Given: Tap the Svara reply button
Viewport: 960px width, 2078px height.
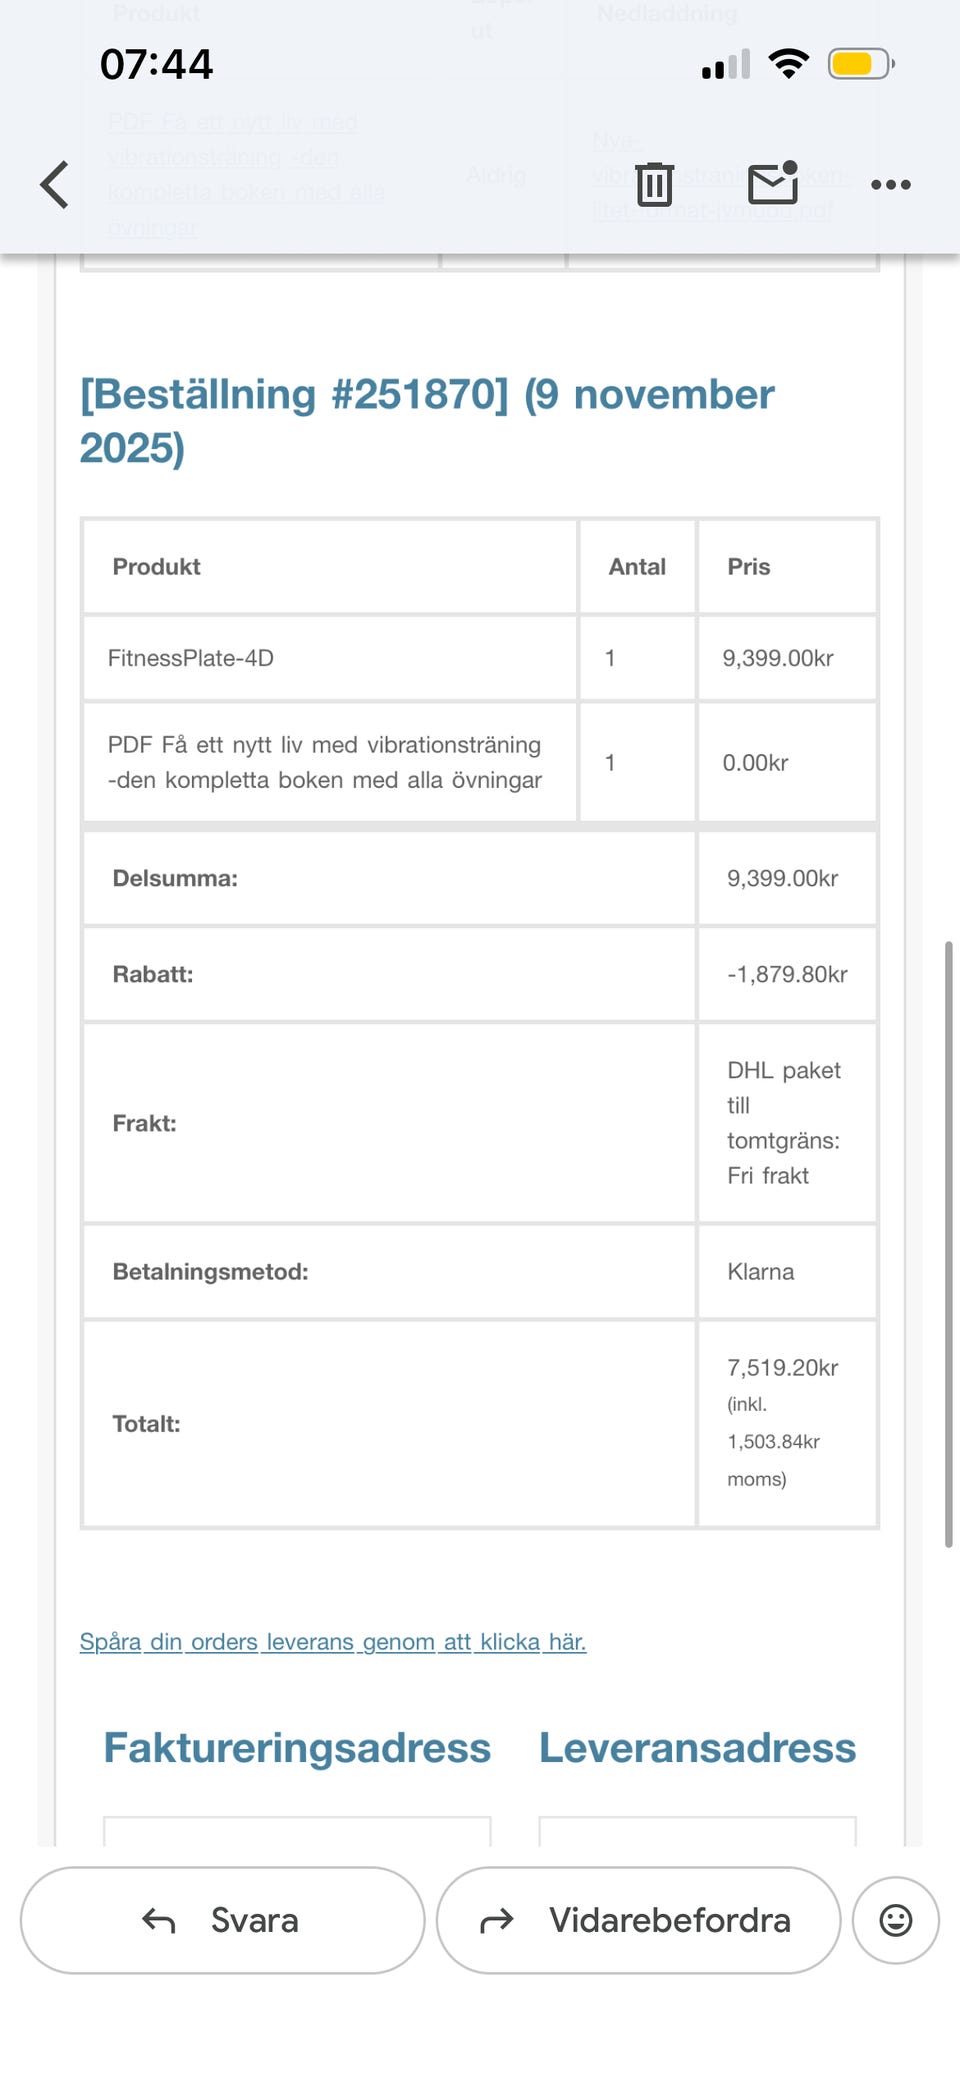Looking at the screenshot, I should pyautogui.click(x=222, y=1920).
